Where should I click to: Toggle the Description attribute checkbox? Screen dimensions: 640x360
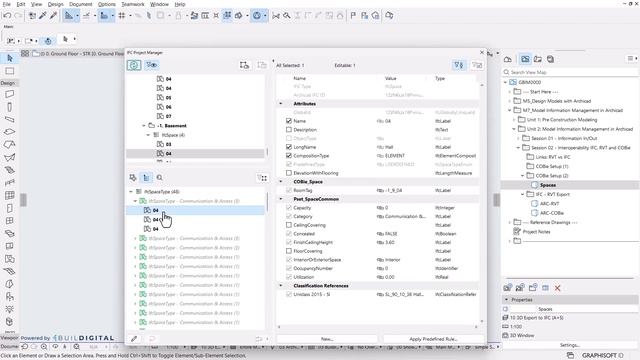[x=289, y=129]
